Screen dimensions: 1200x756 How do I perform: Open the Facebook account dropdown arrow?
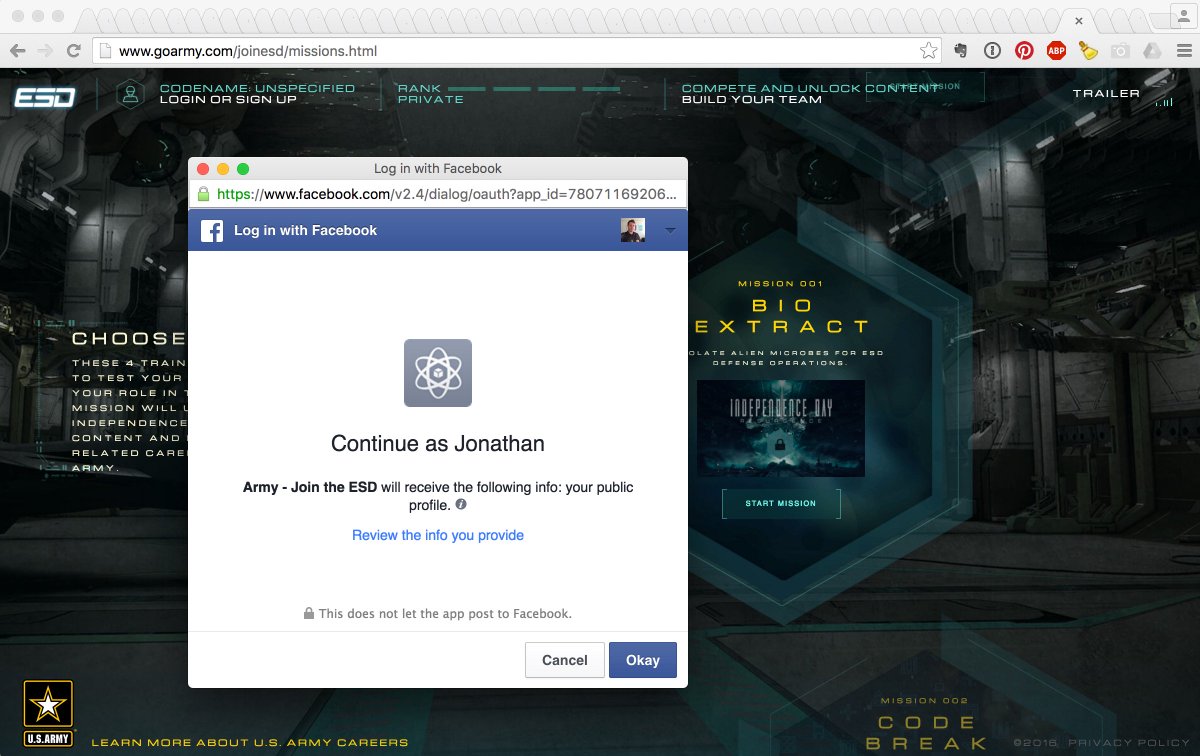(670, 231)
